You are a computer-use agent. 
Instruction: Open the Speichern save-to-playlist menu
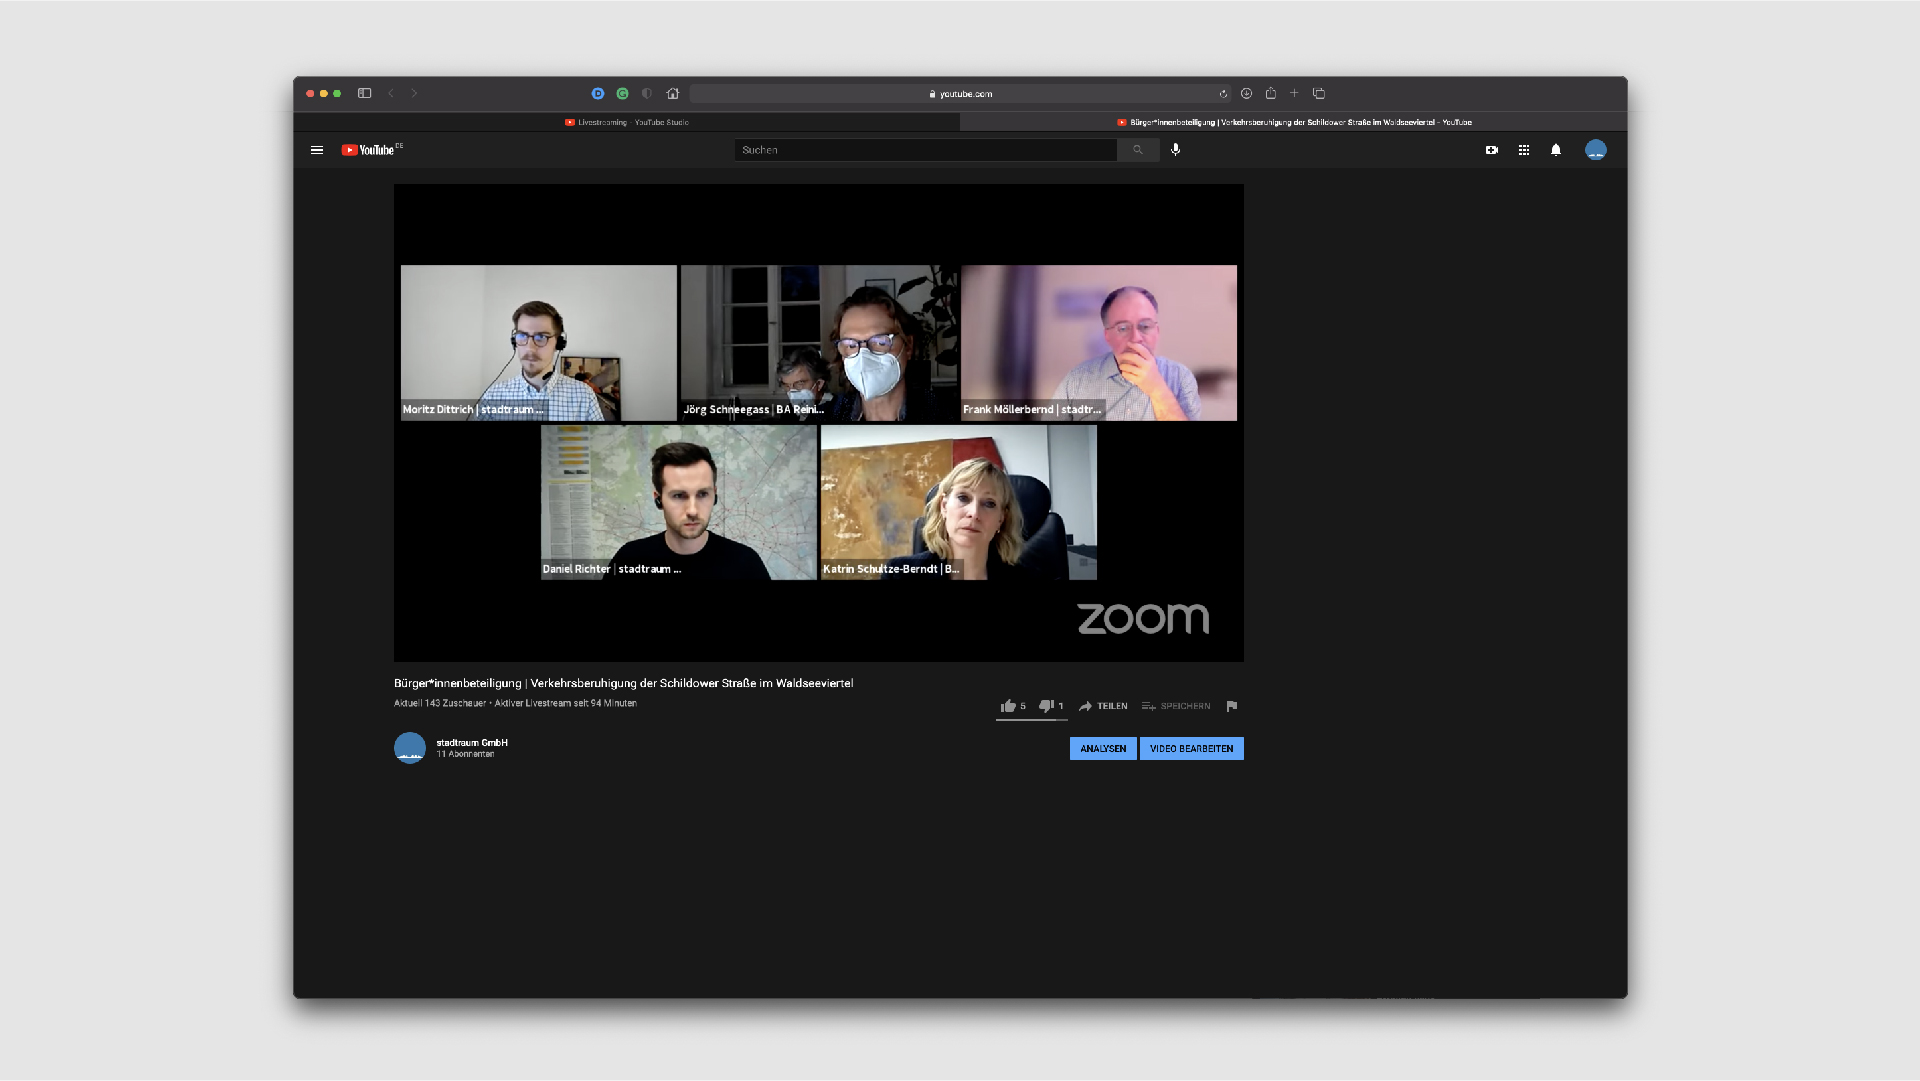point(1176,706)
